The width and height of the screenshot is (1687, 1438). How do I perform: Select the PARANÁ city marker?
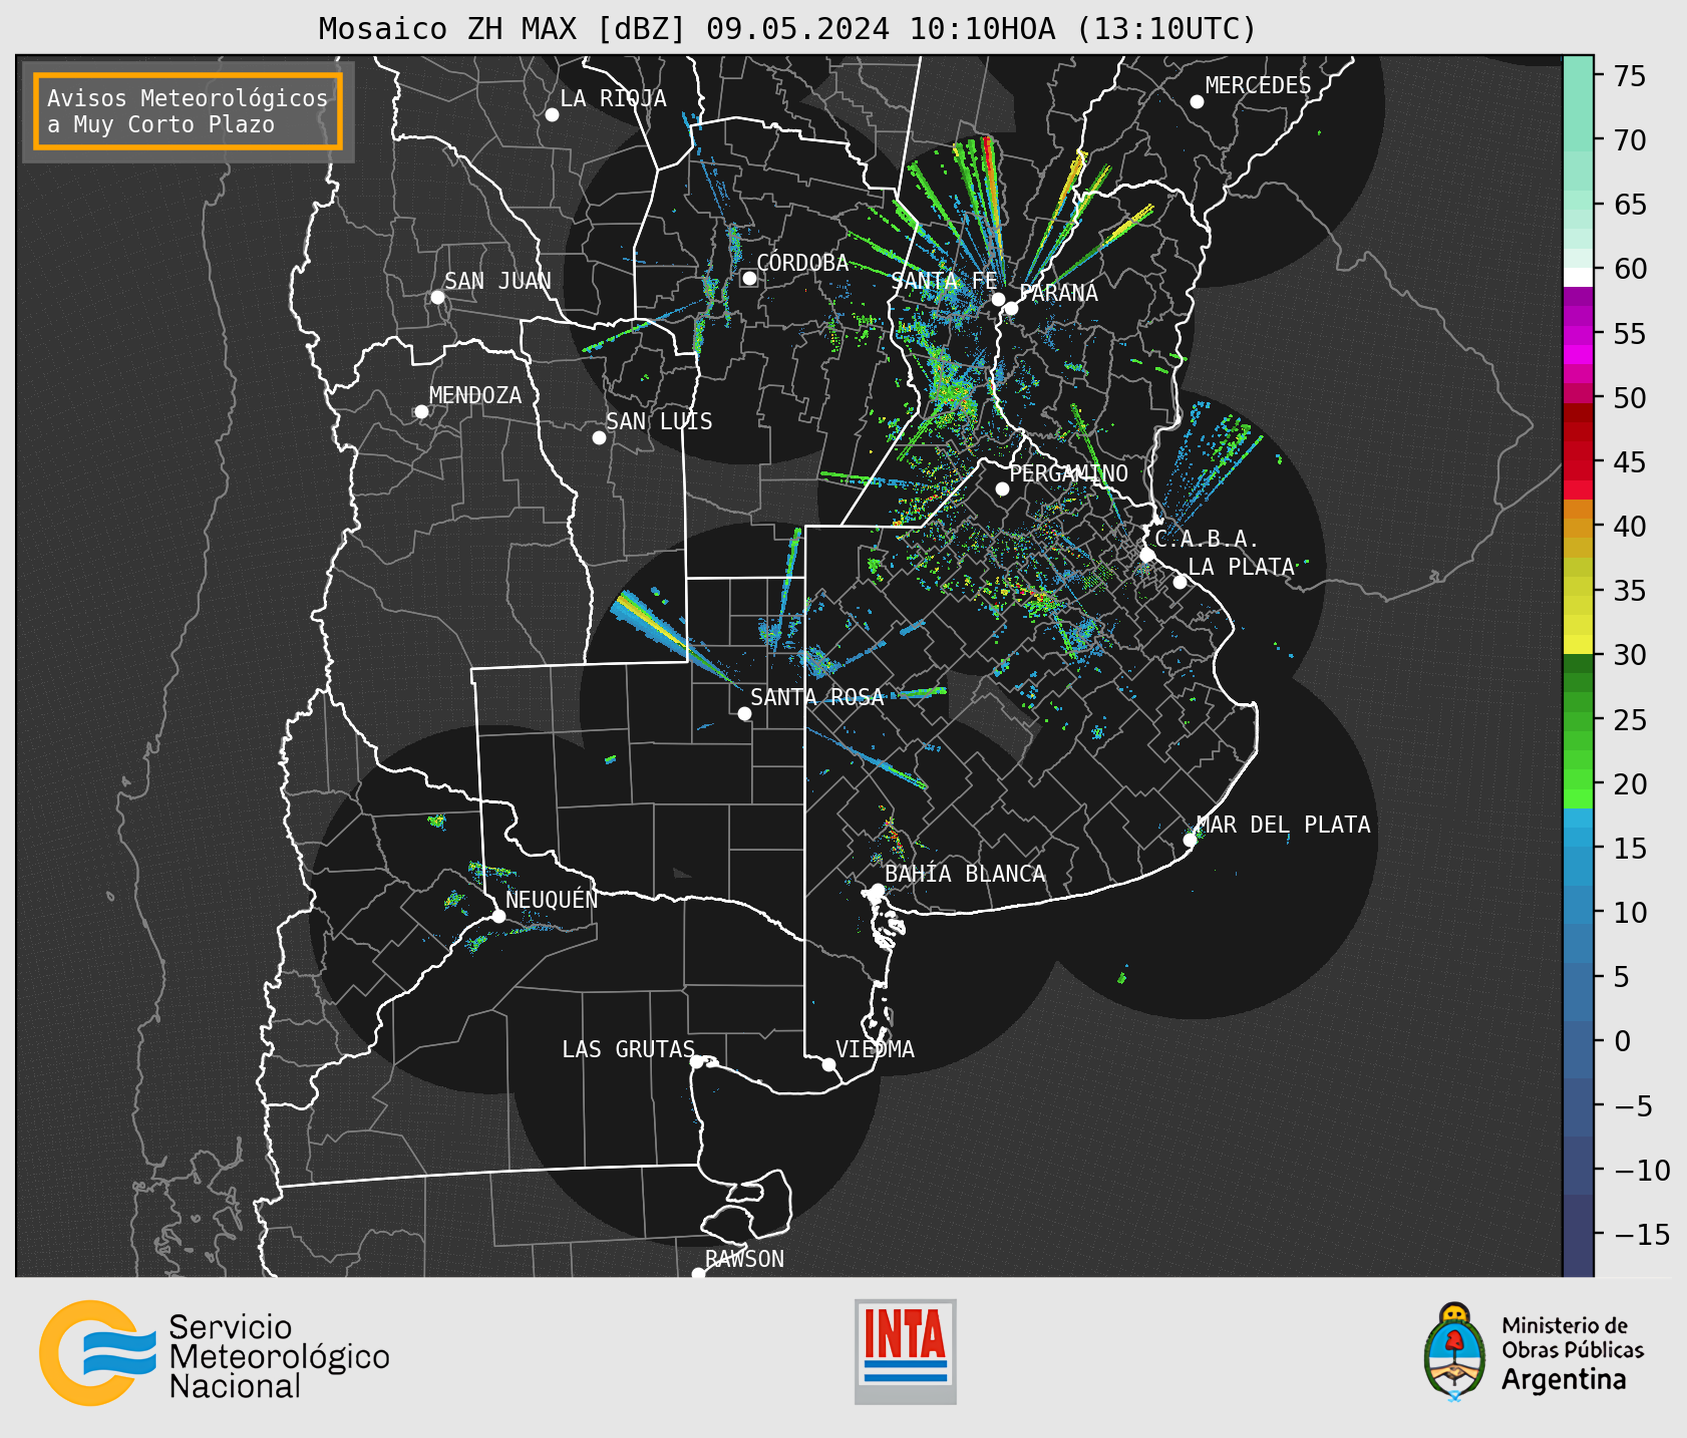pos(1011,308)
